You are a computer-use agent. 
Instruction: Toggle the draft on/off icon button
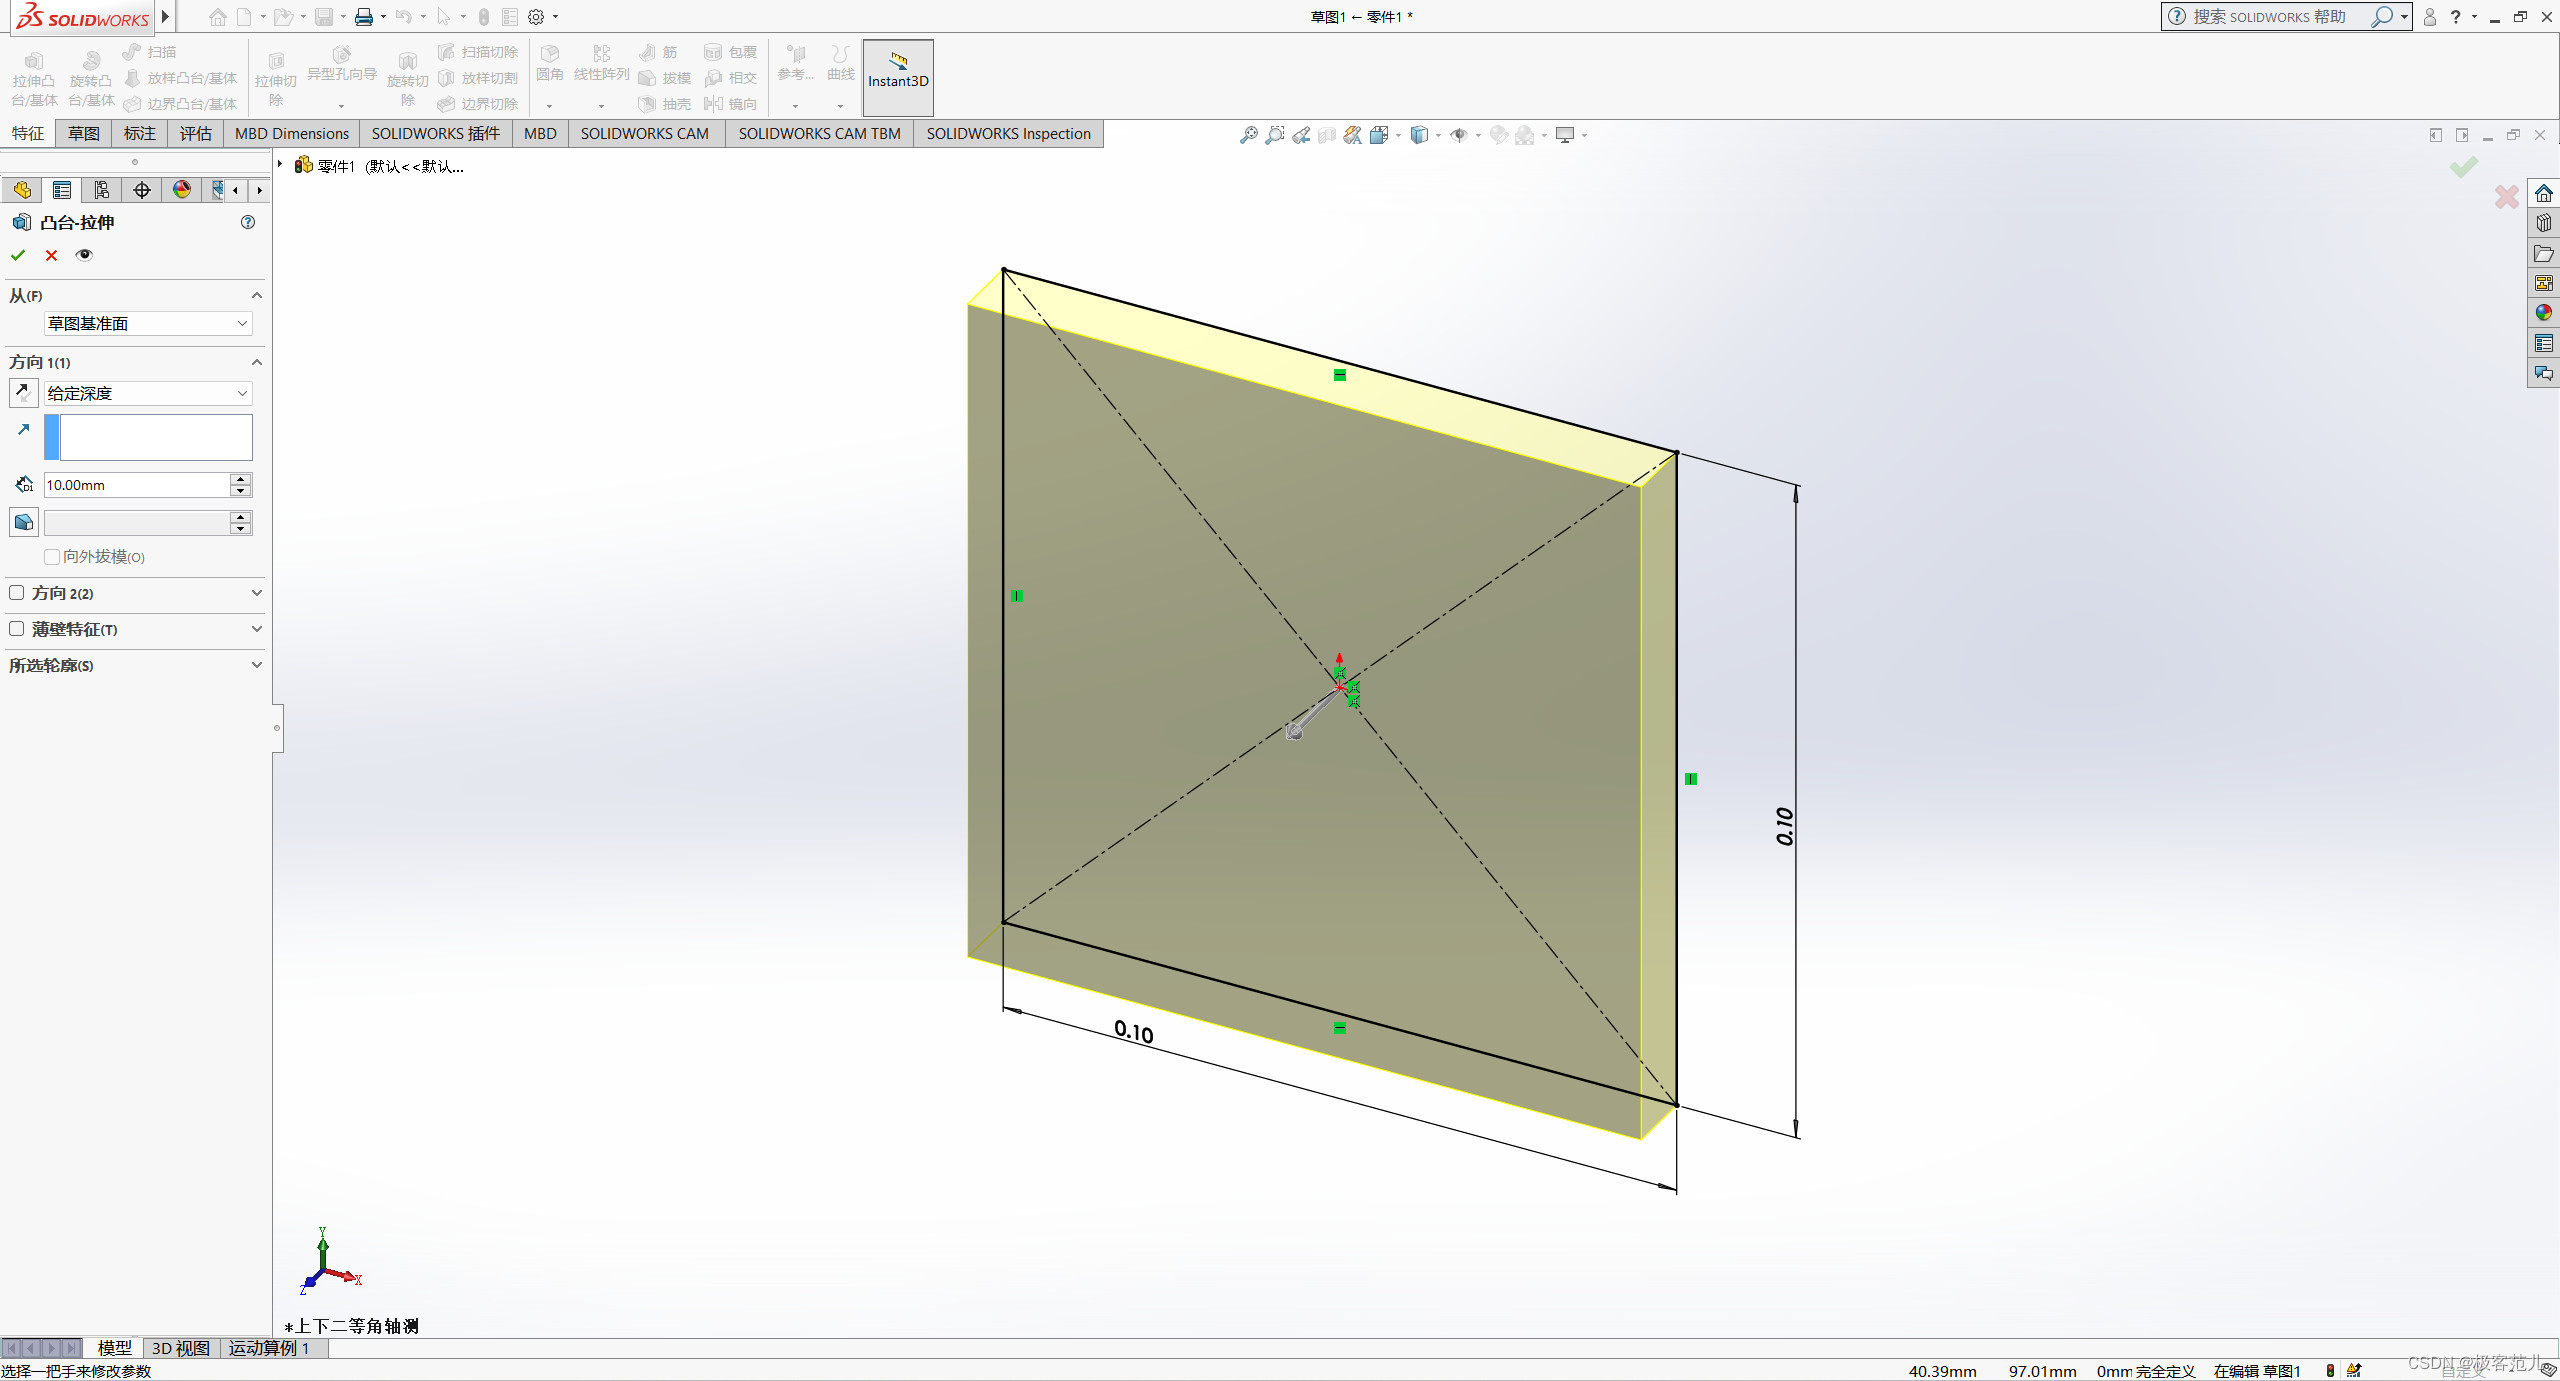pyautogui.click(x=23, y=522)
